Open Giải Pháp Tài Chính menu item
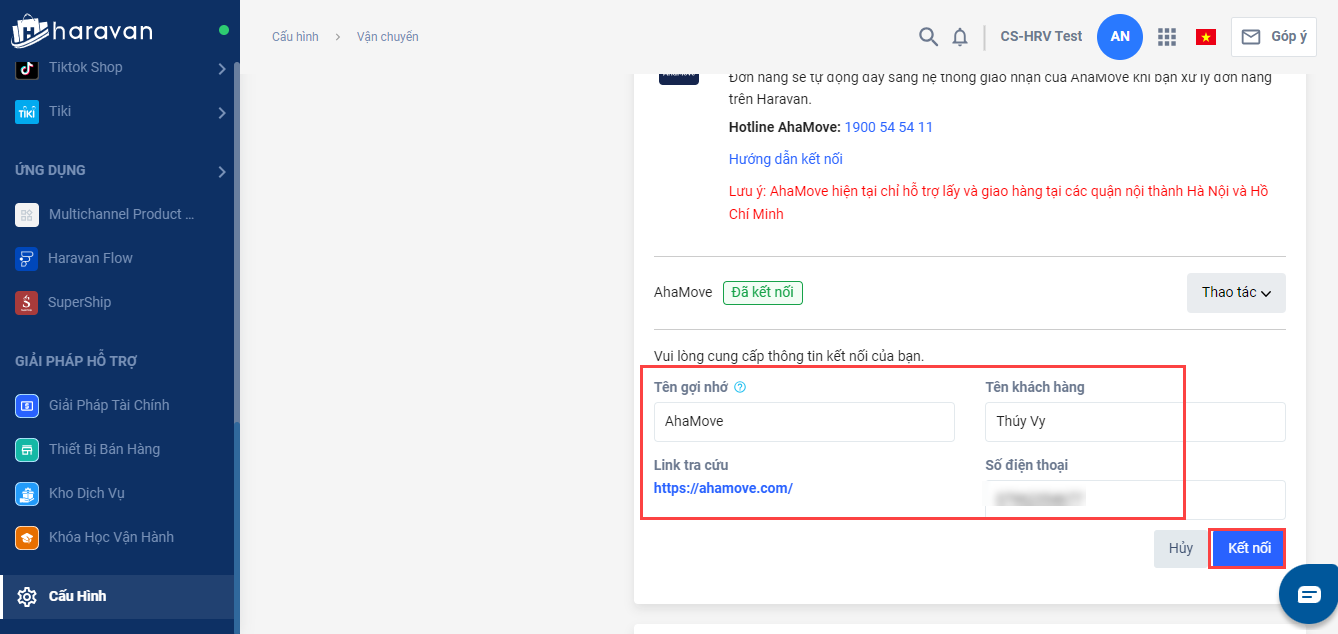 point(108,405)
